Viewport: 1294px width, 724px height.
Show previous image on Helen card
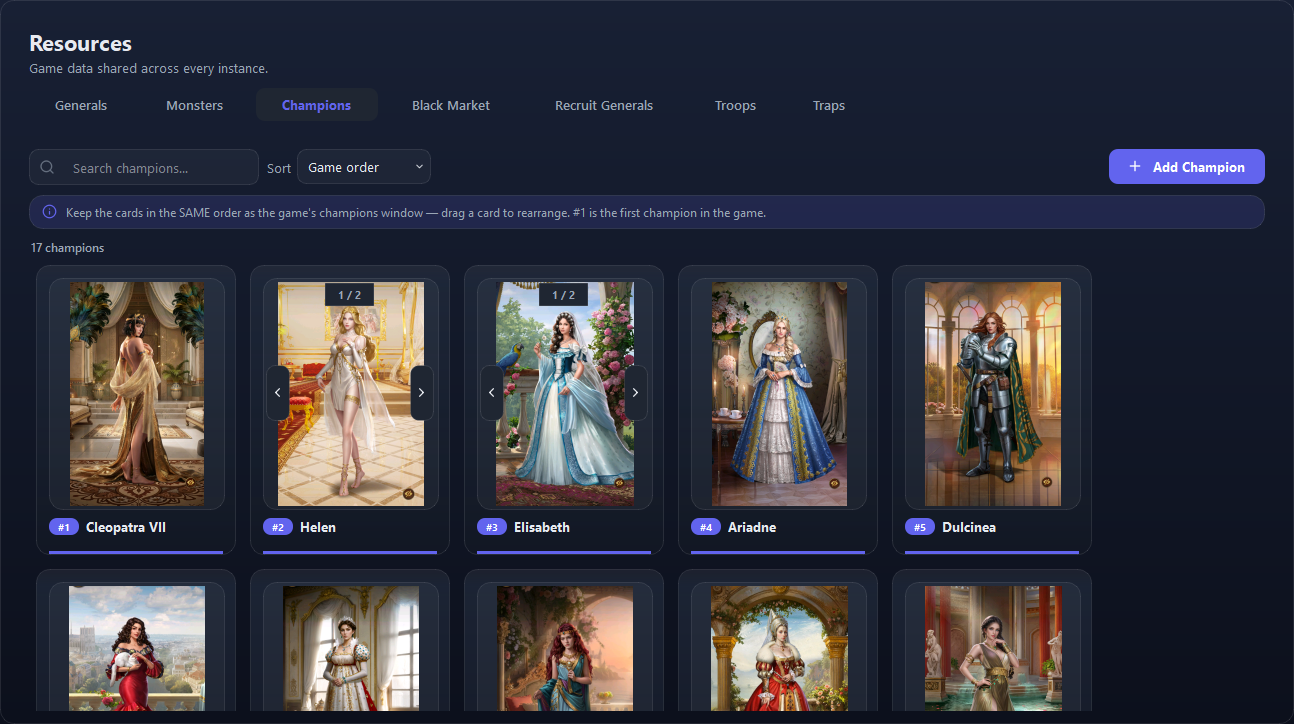278,393
